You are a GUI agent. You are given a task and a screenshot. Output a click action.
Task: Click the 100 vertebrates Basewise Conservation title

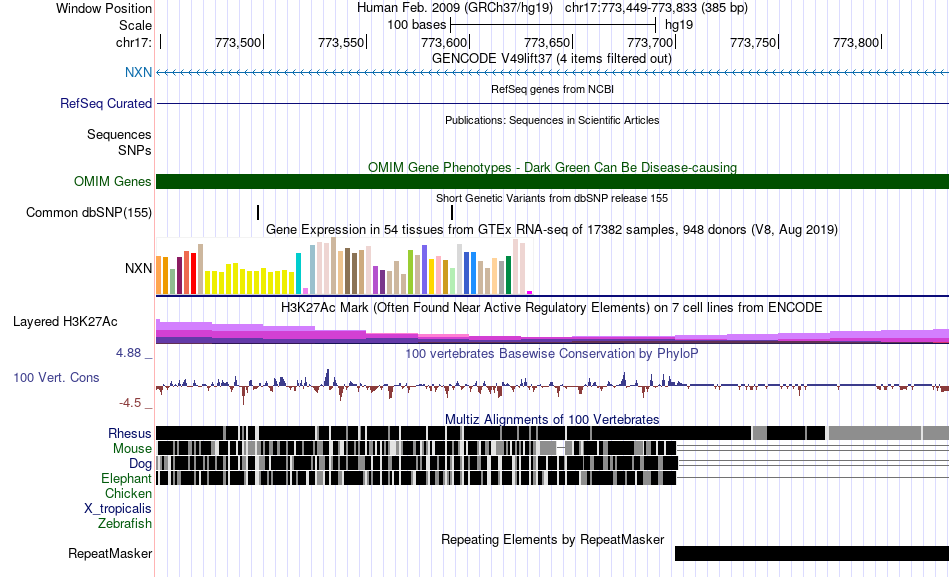click(552, 353)
